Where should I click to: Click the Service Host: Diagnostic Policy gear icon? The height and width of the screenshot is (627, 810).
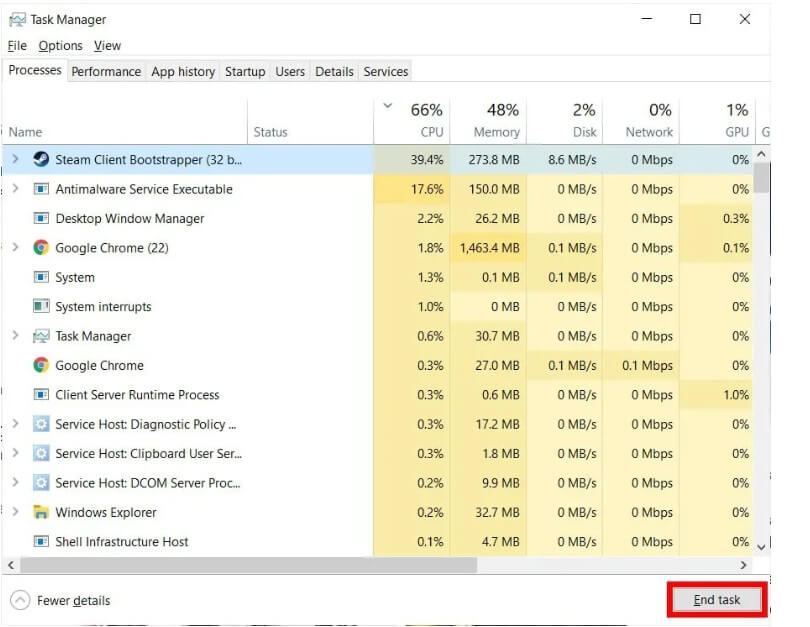point(41,425)
